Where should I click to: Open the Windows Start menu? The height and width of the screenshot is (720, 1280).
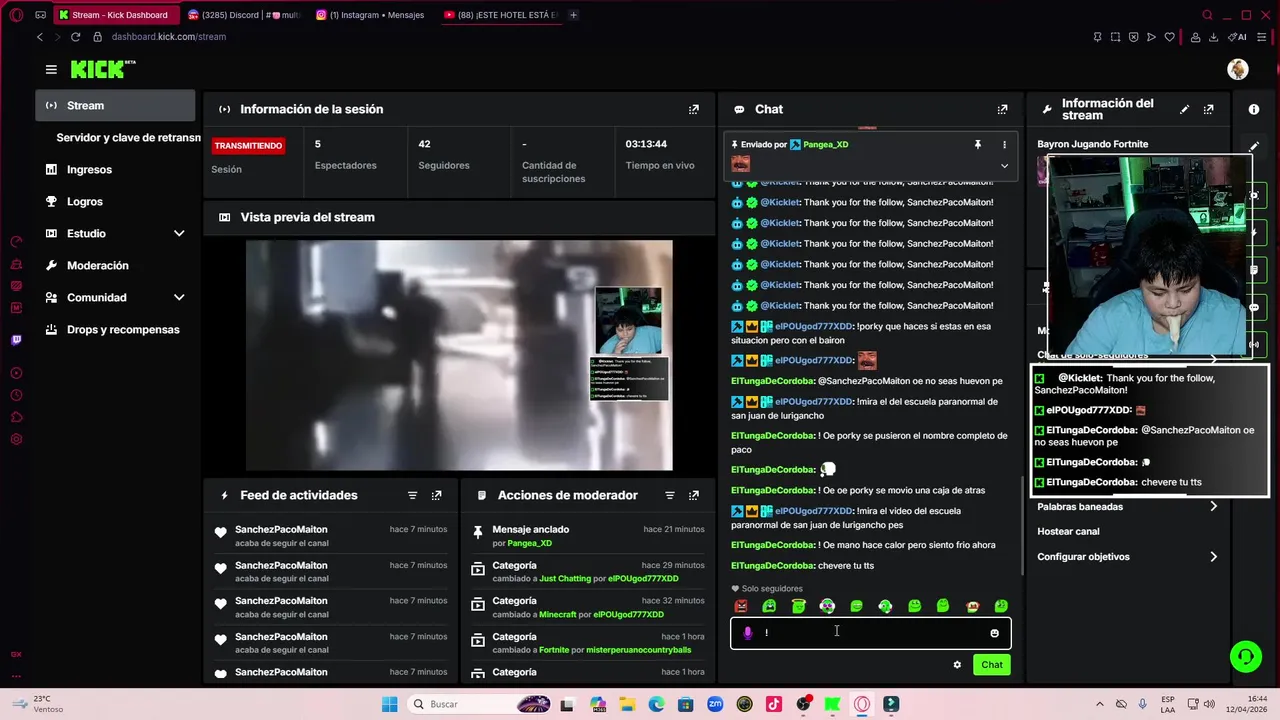pos(389,704)
